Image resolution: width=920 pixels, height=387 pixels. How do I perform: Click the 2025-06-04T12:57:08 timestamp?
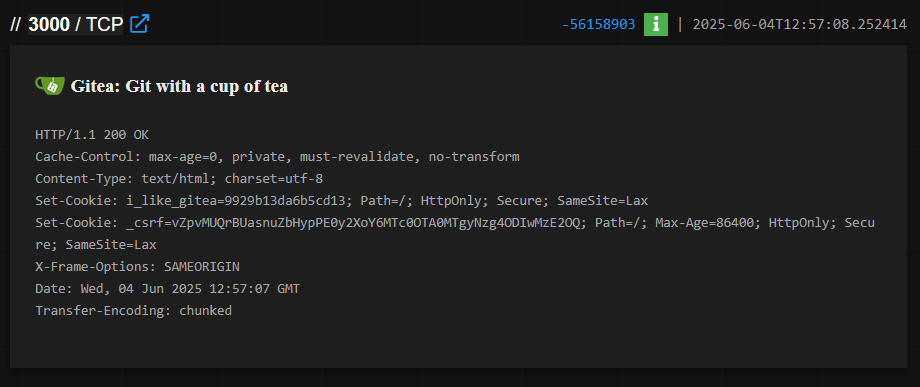point(800,25)
